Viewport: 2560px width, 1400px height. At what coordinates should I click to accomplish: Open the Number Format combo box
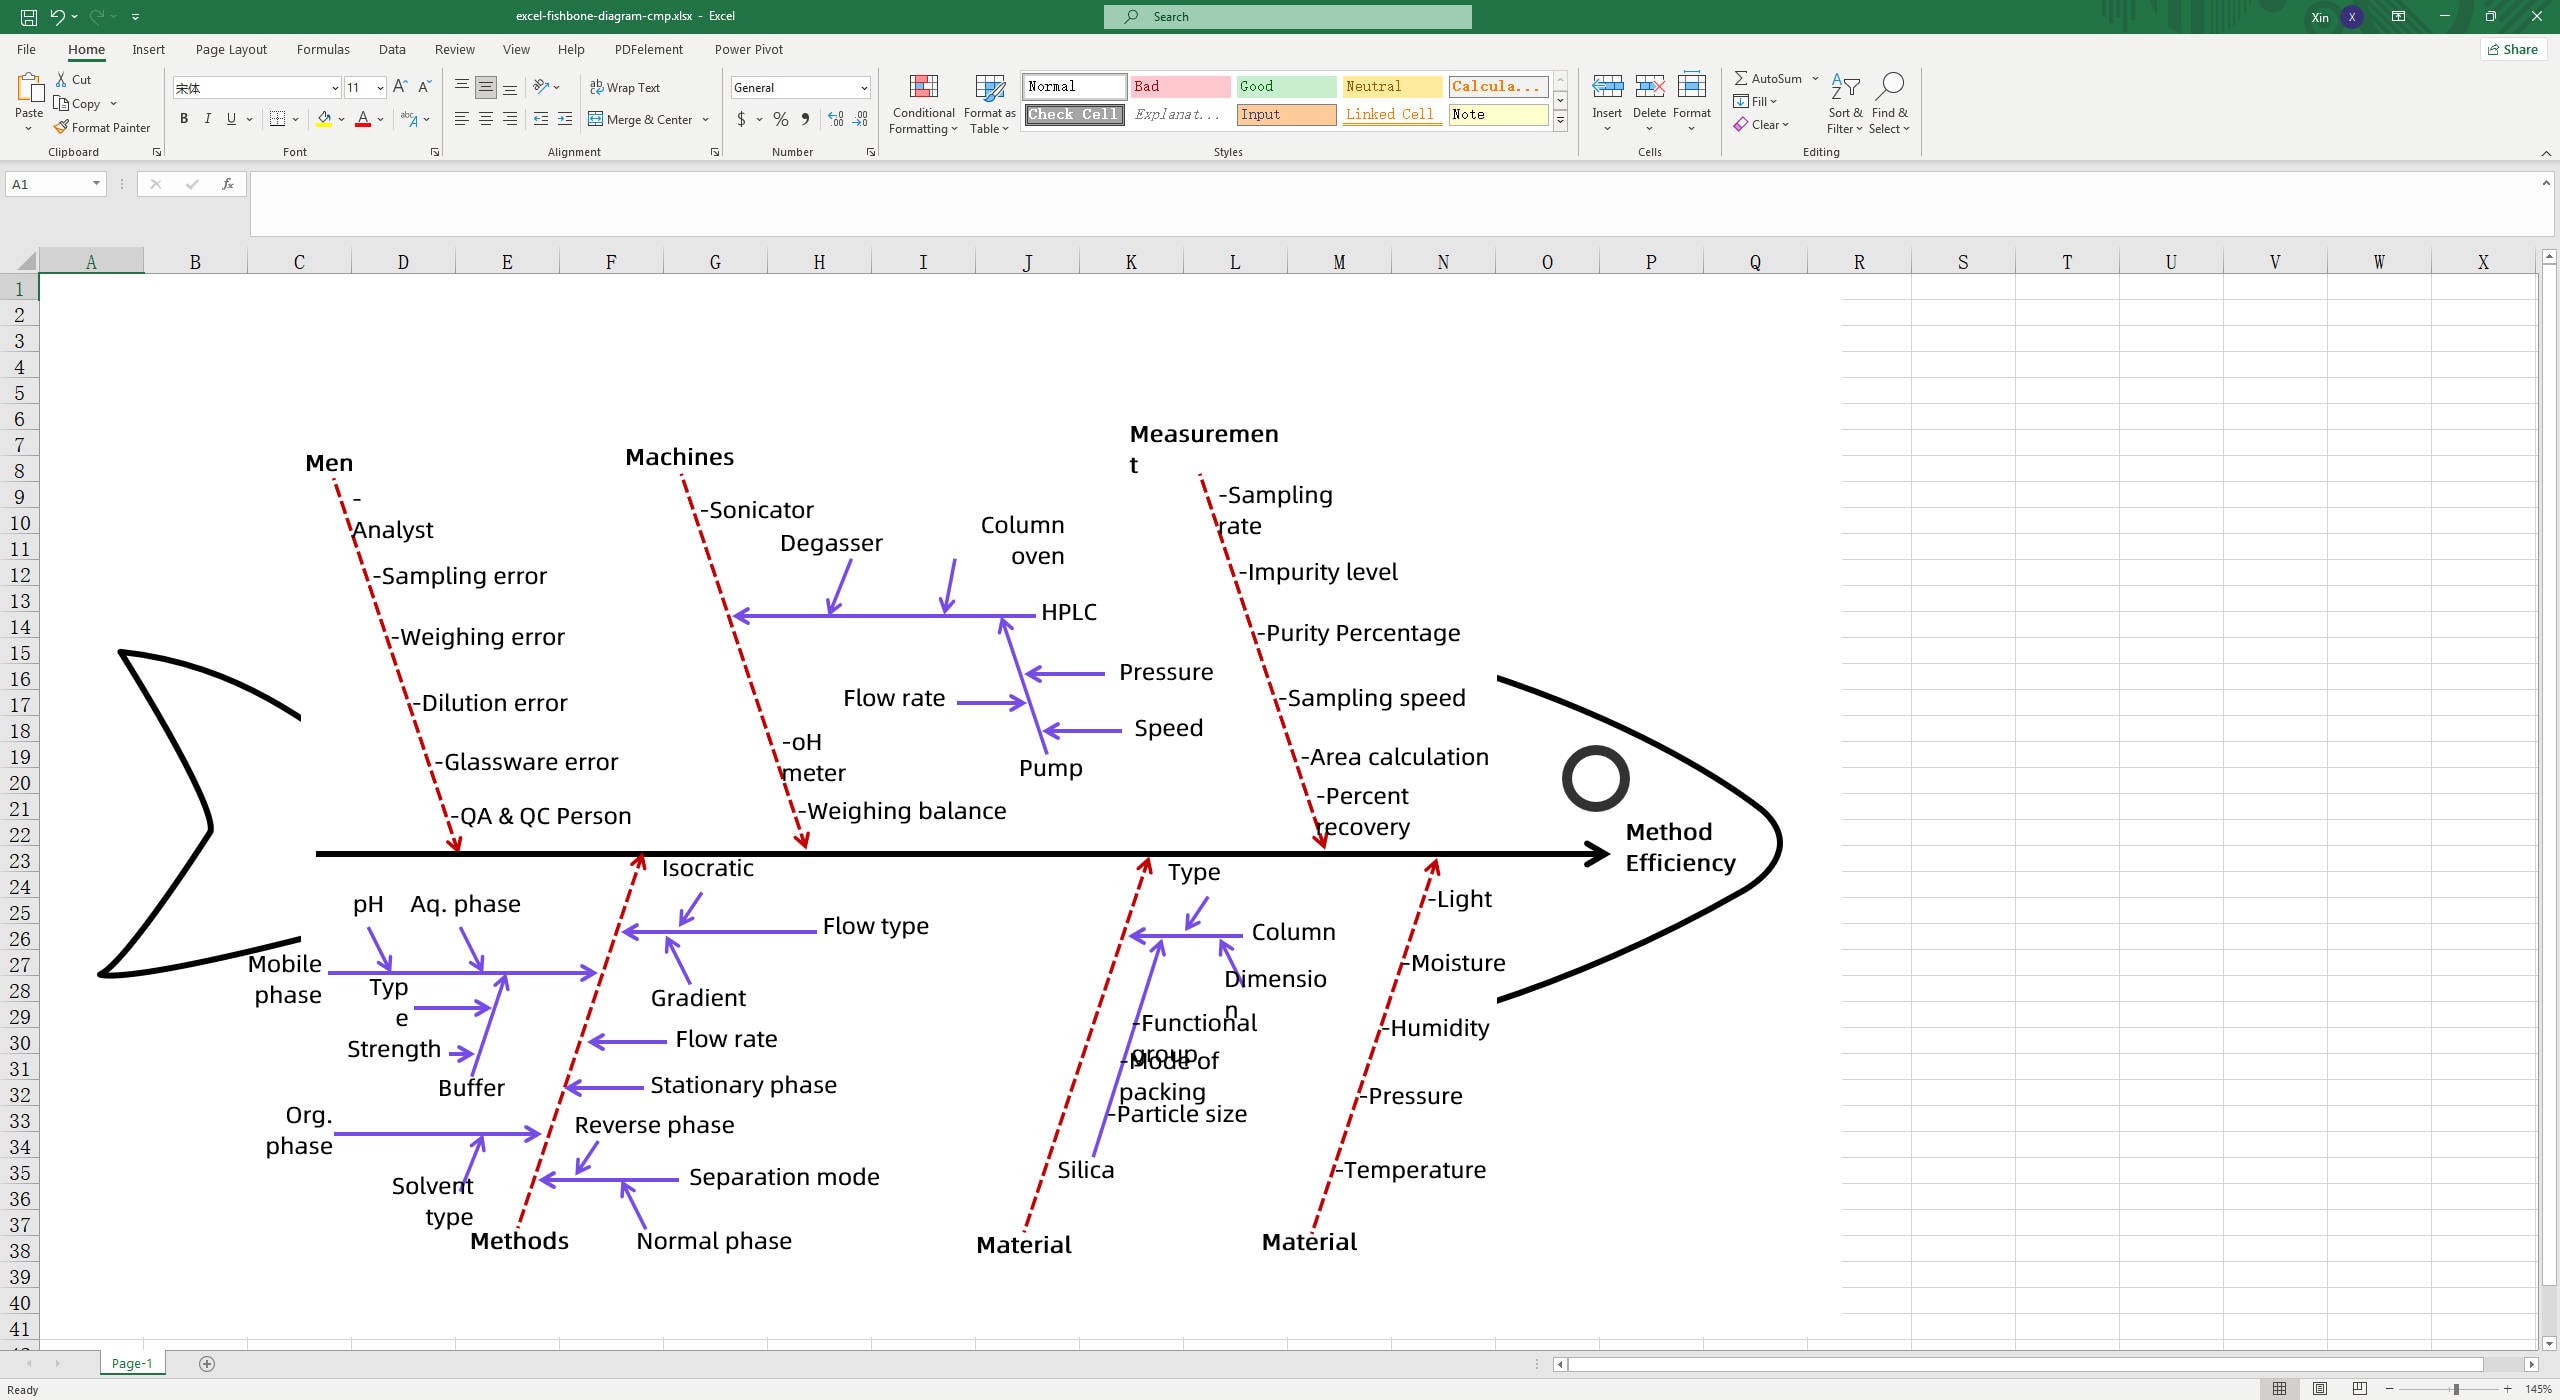799,87
